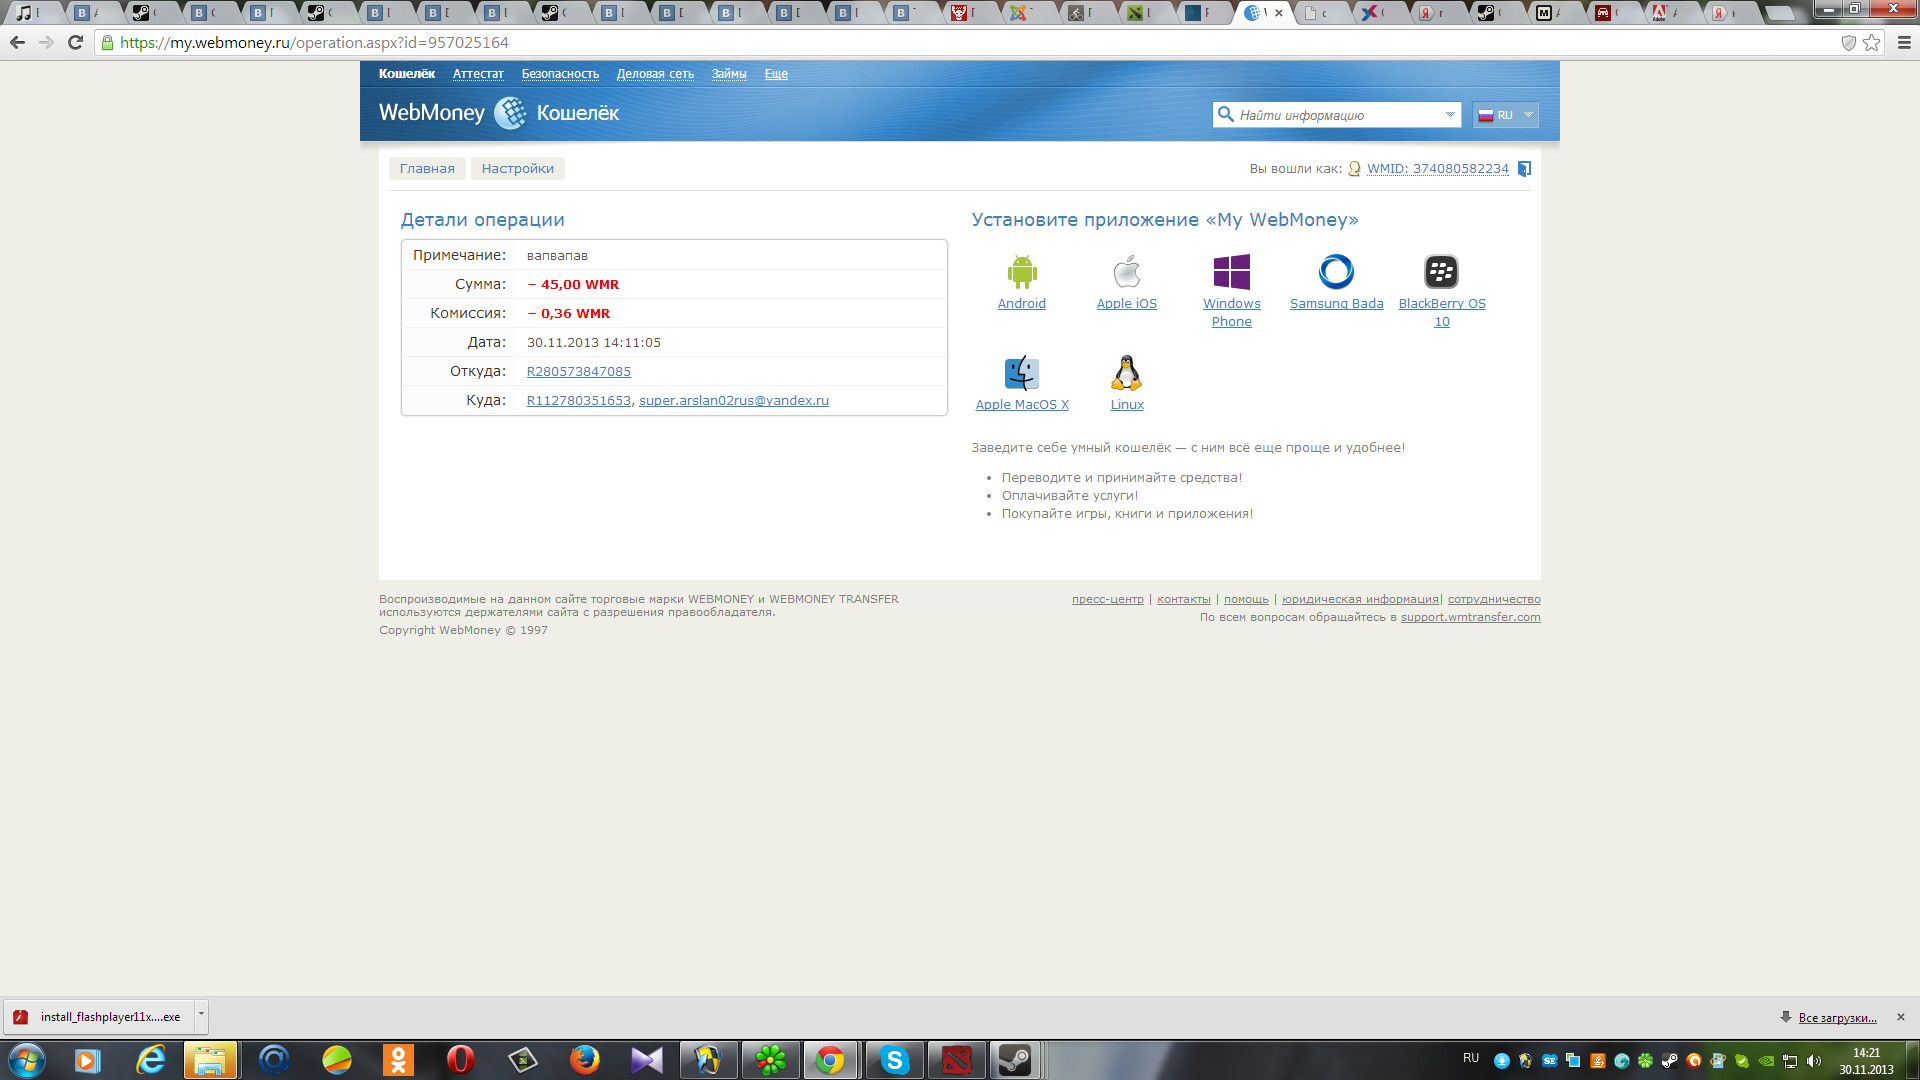Expand the search field dropdown arrow
The width and height of the screenshot is (1920, 1080).
tap(1450, 115)
